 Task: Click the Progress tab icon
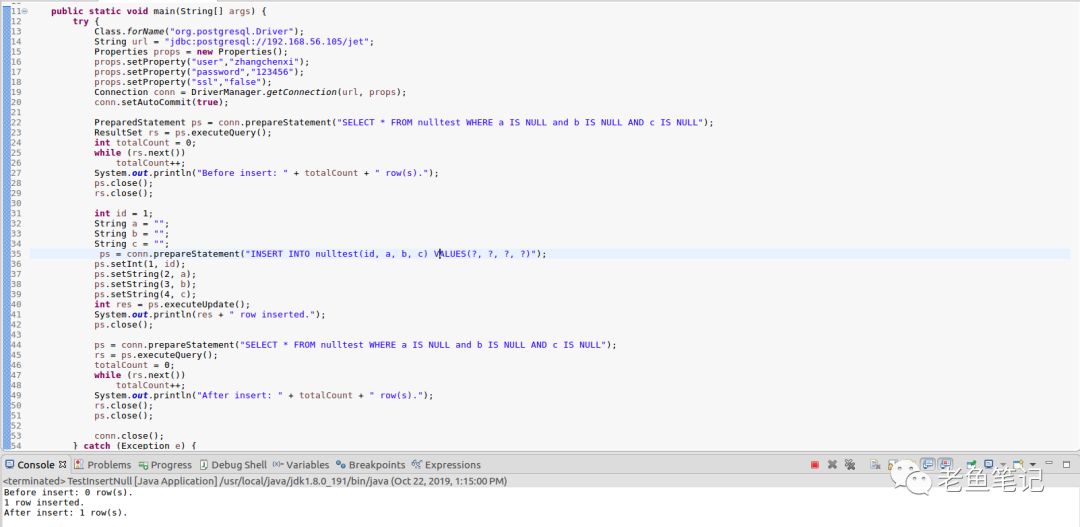pyautogui.click(x=143, y=465)
